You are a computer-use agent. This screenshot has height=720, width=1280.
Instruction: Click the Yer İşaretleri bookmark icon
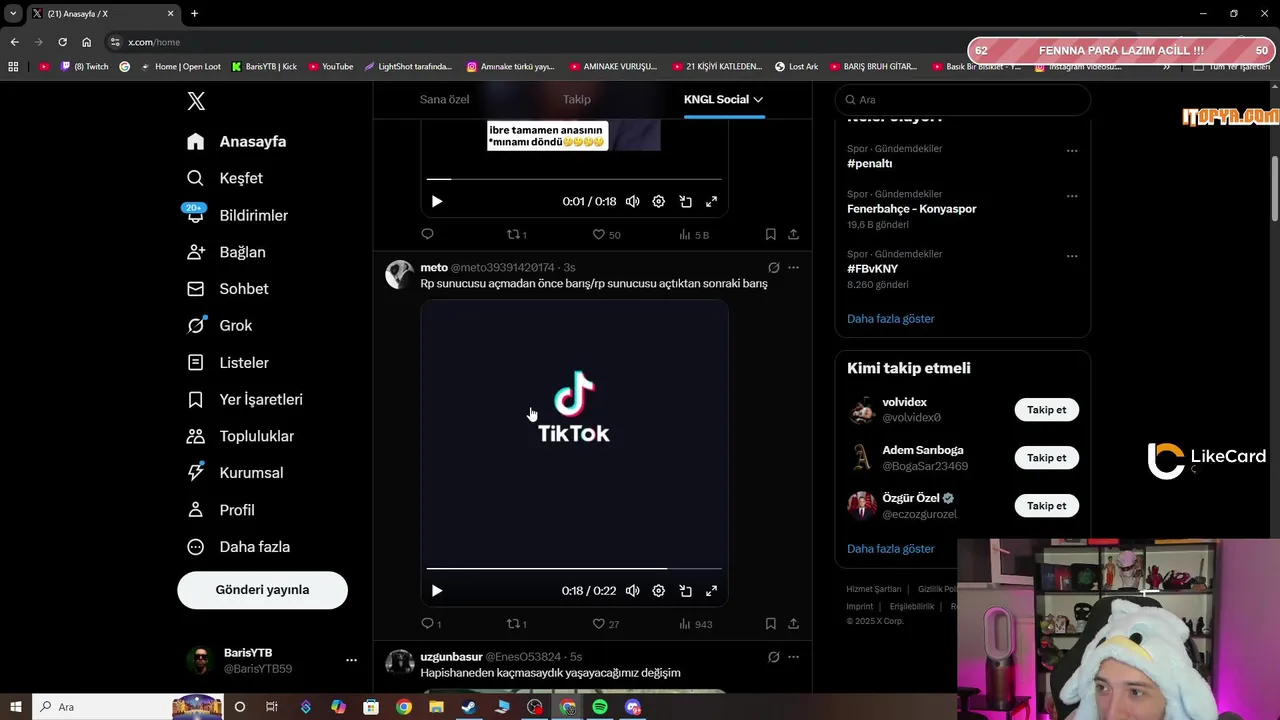tap(196, 400)
